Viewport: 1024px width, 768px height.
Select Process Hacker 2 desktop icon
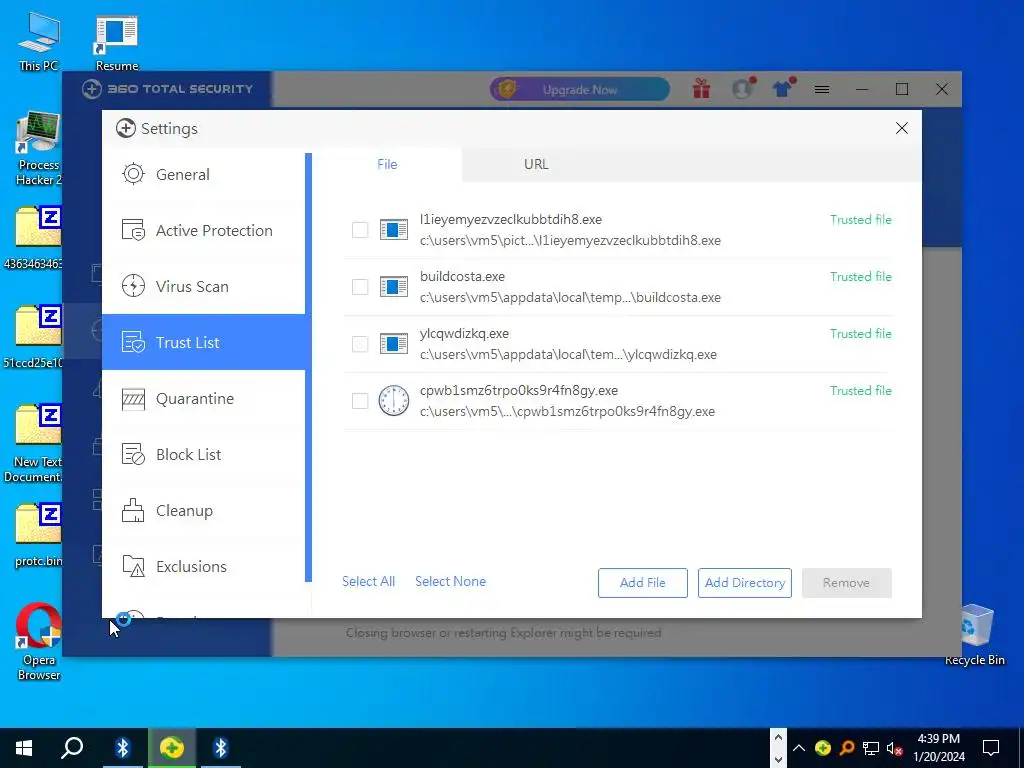point(39,149)
